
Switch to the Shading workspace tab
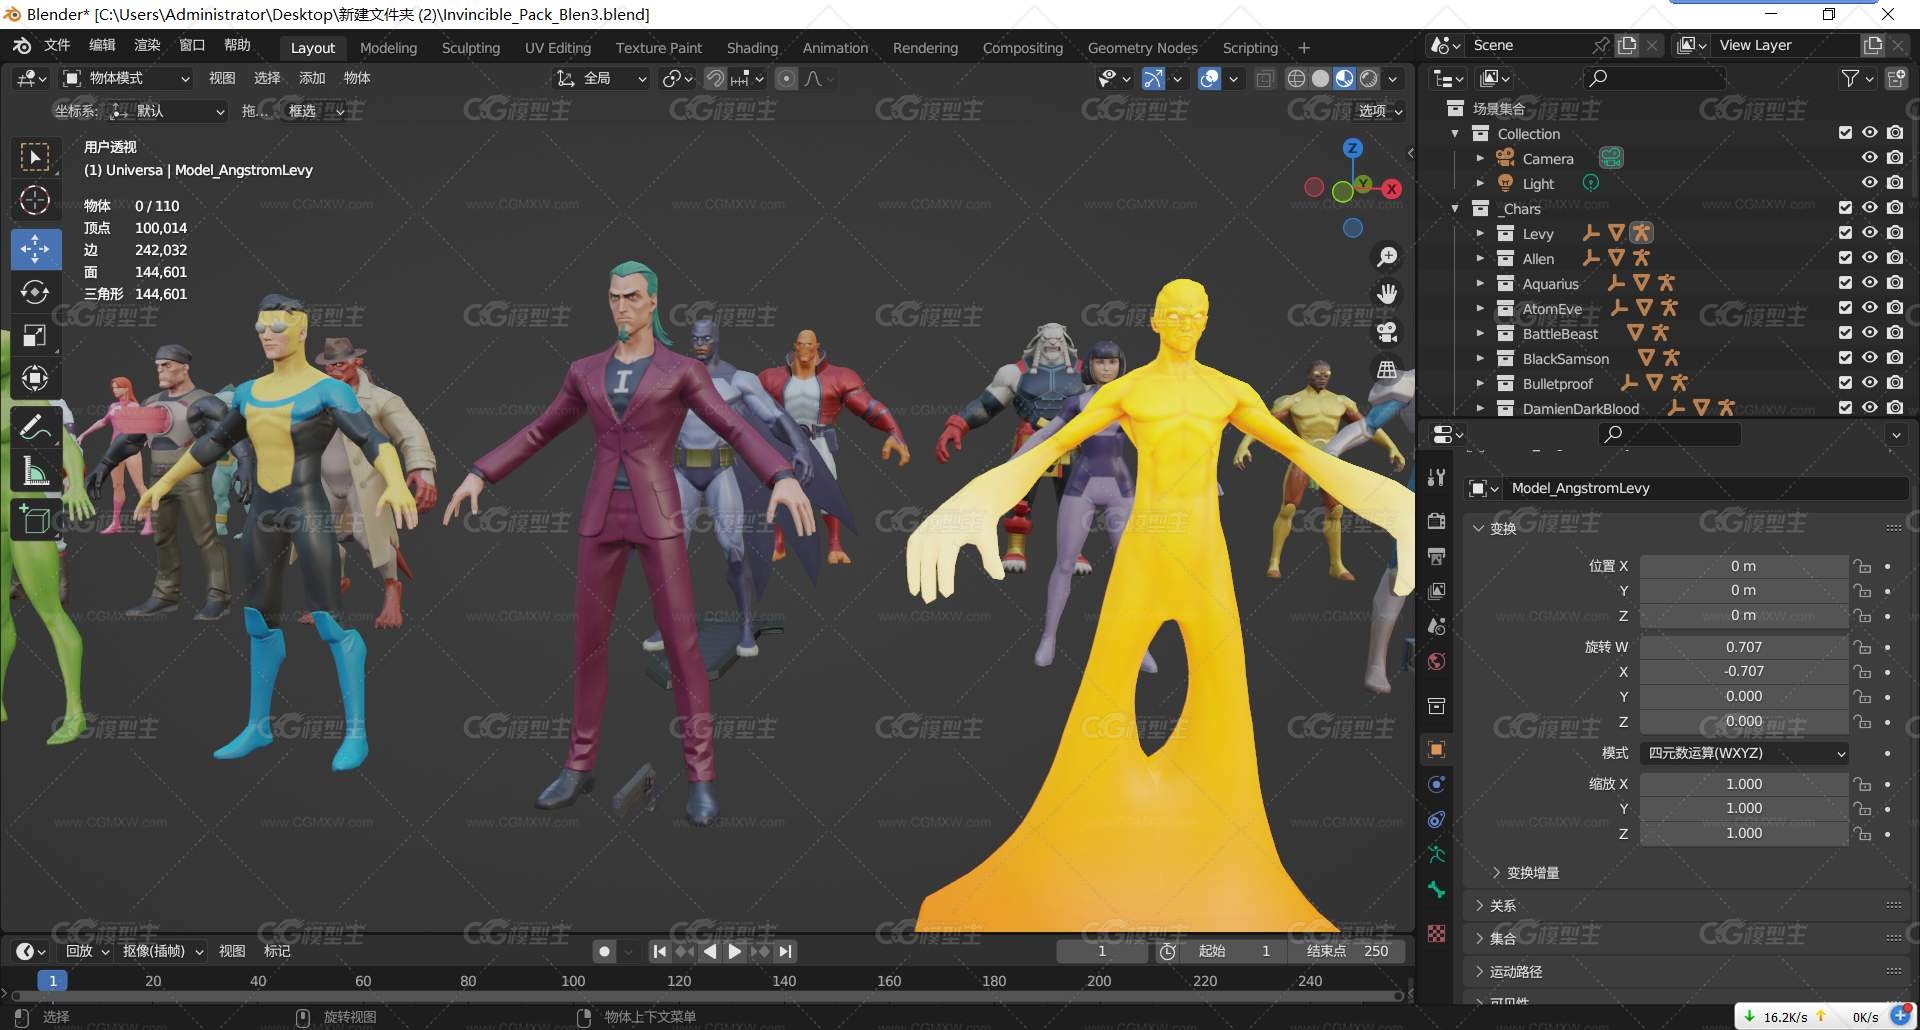point(752,48)
